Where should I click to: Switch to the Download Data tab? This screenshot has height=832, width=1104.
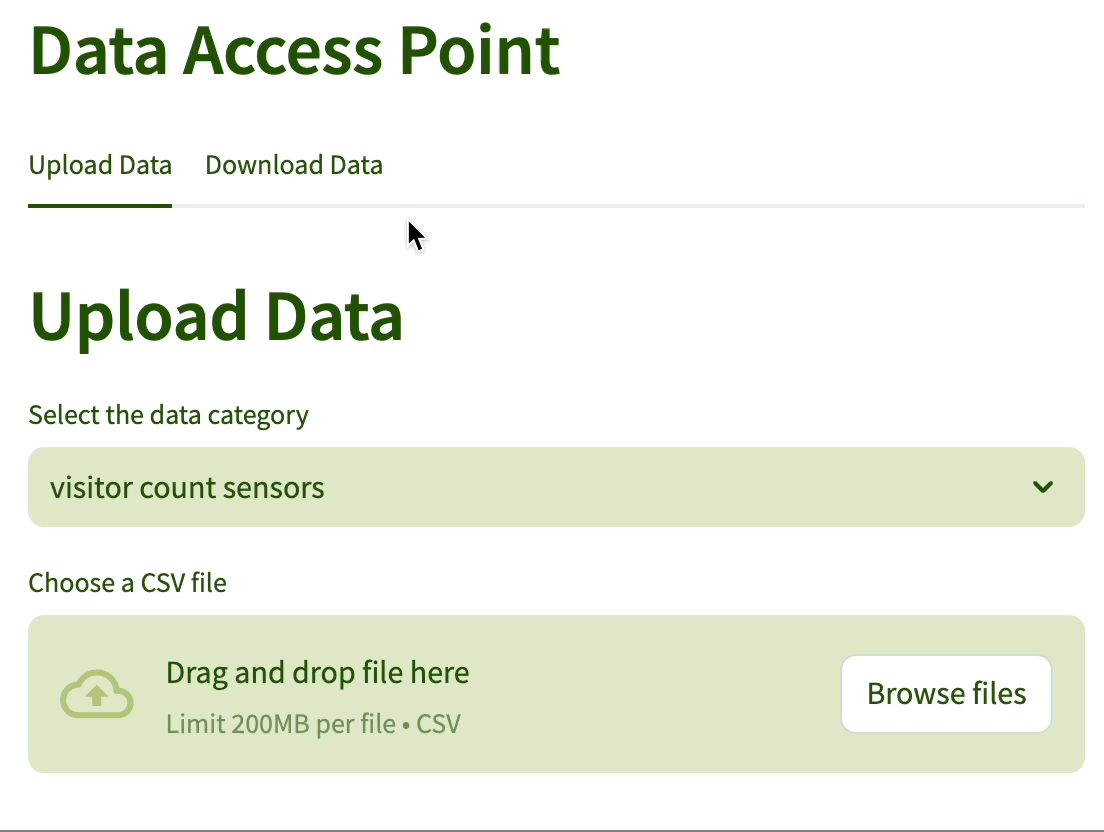coord(293,165)
